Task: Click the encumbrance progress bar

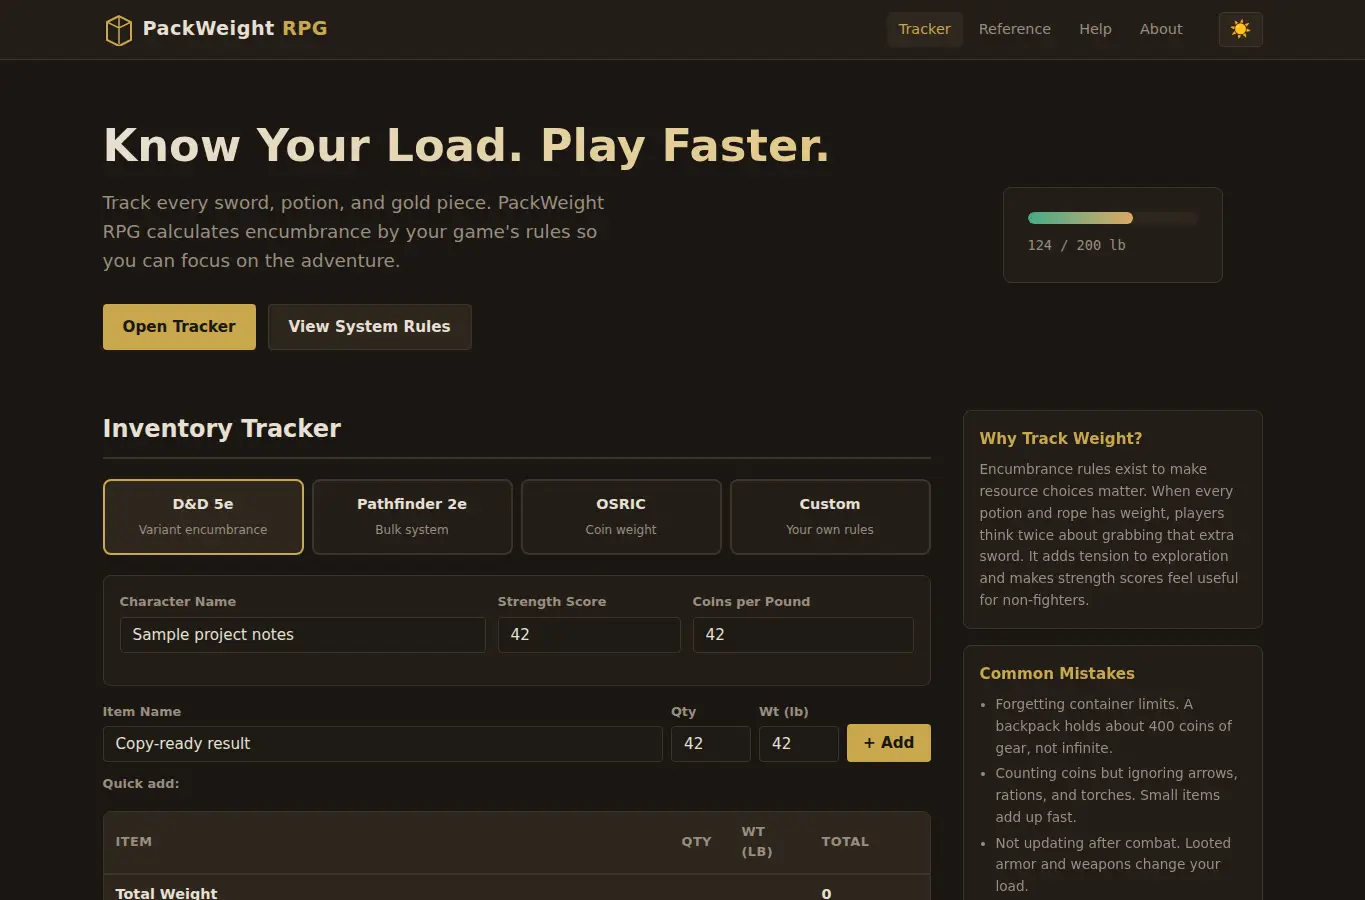Action: (1112, 218)
